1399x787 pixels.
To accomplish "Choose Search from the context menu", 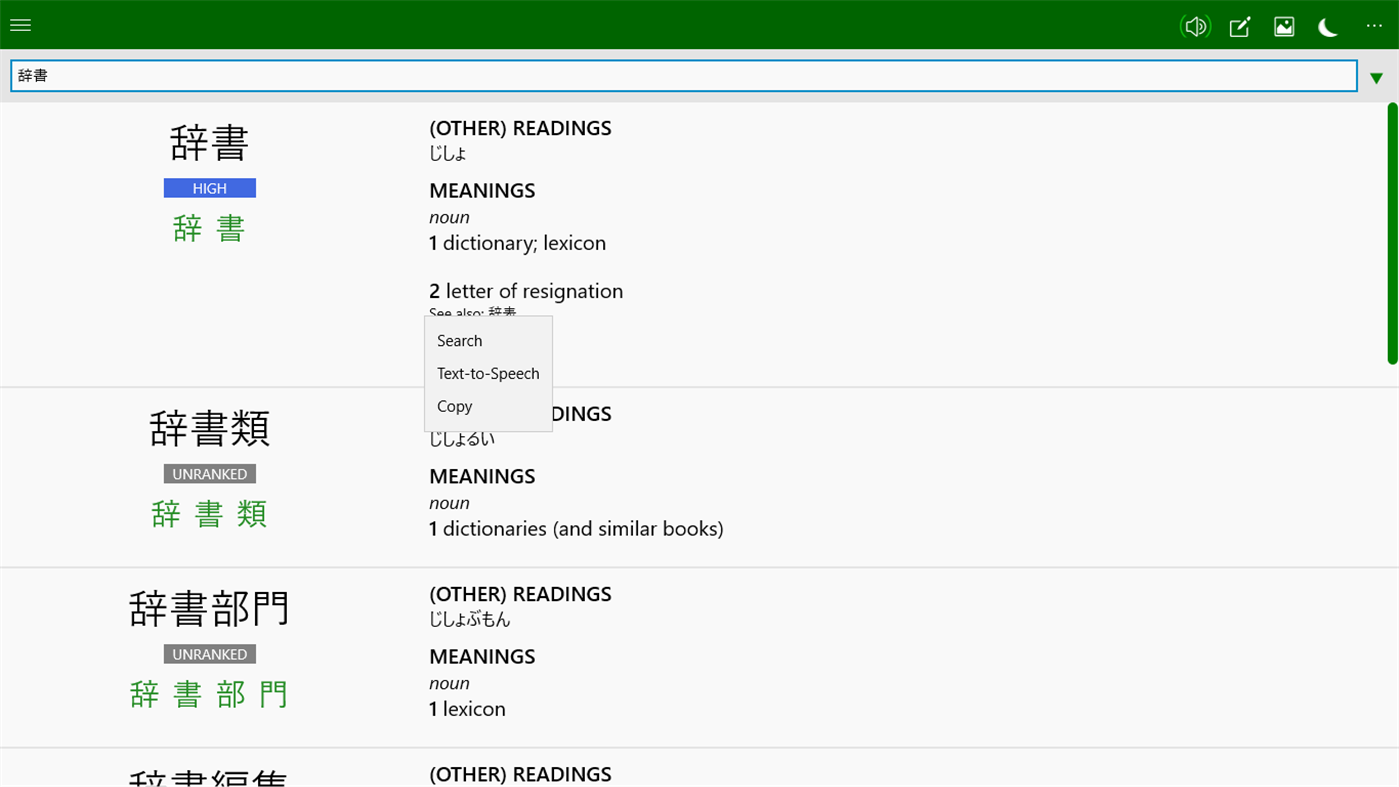I will point(459,341).
